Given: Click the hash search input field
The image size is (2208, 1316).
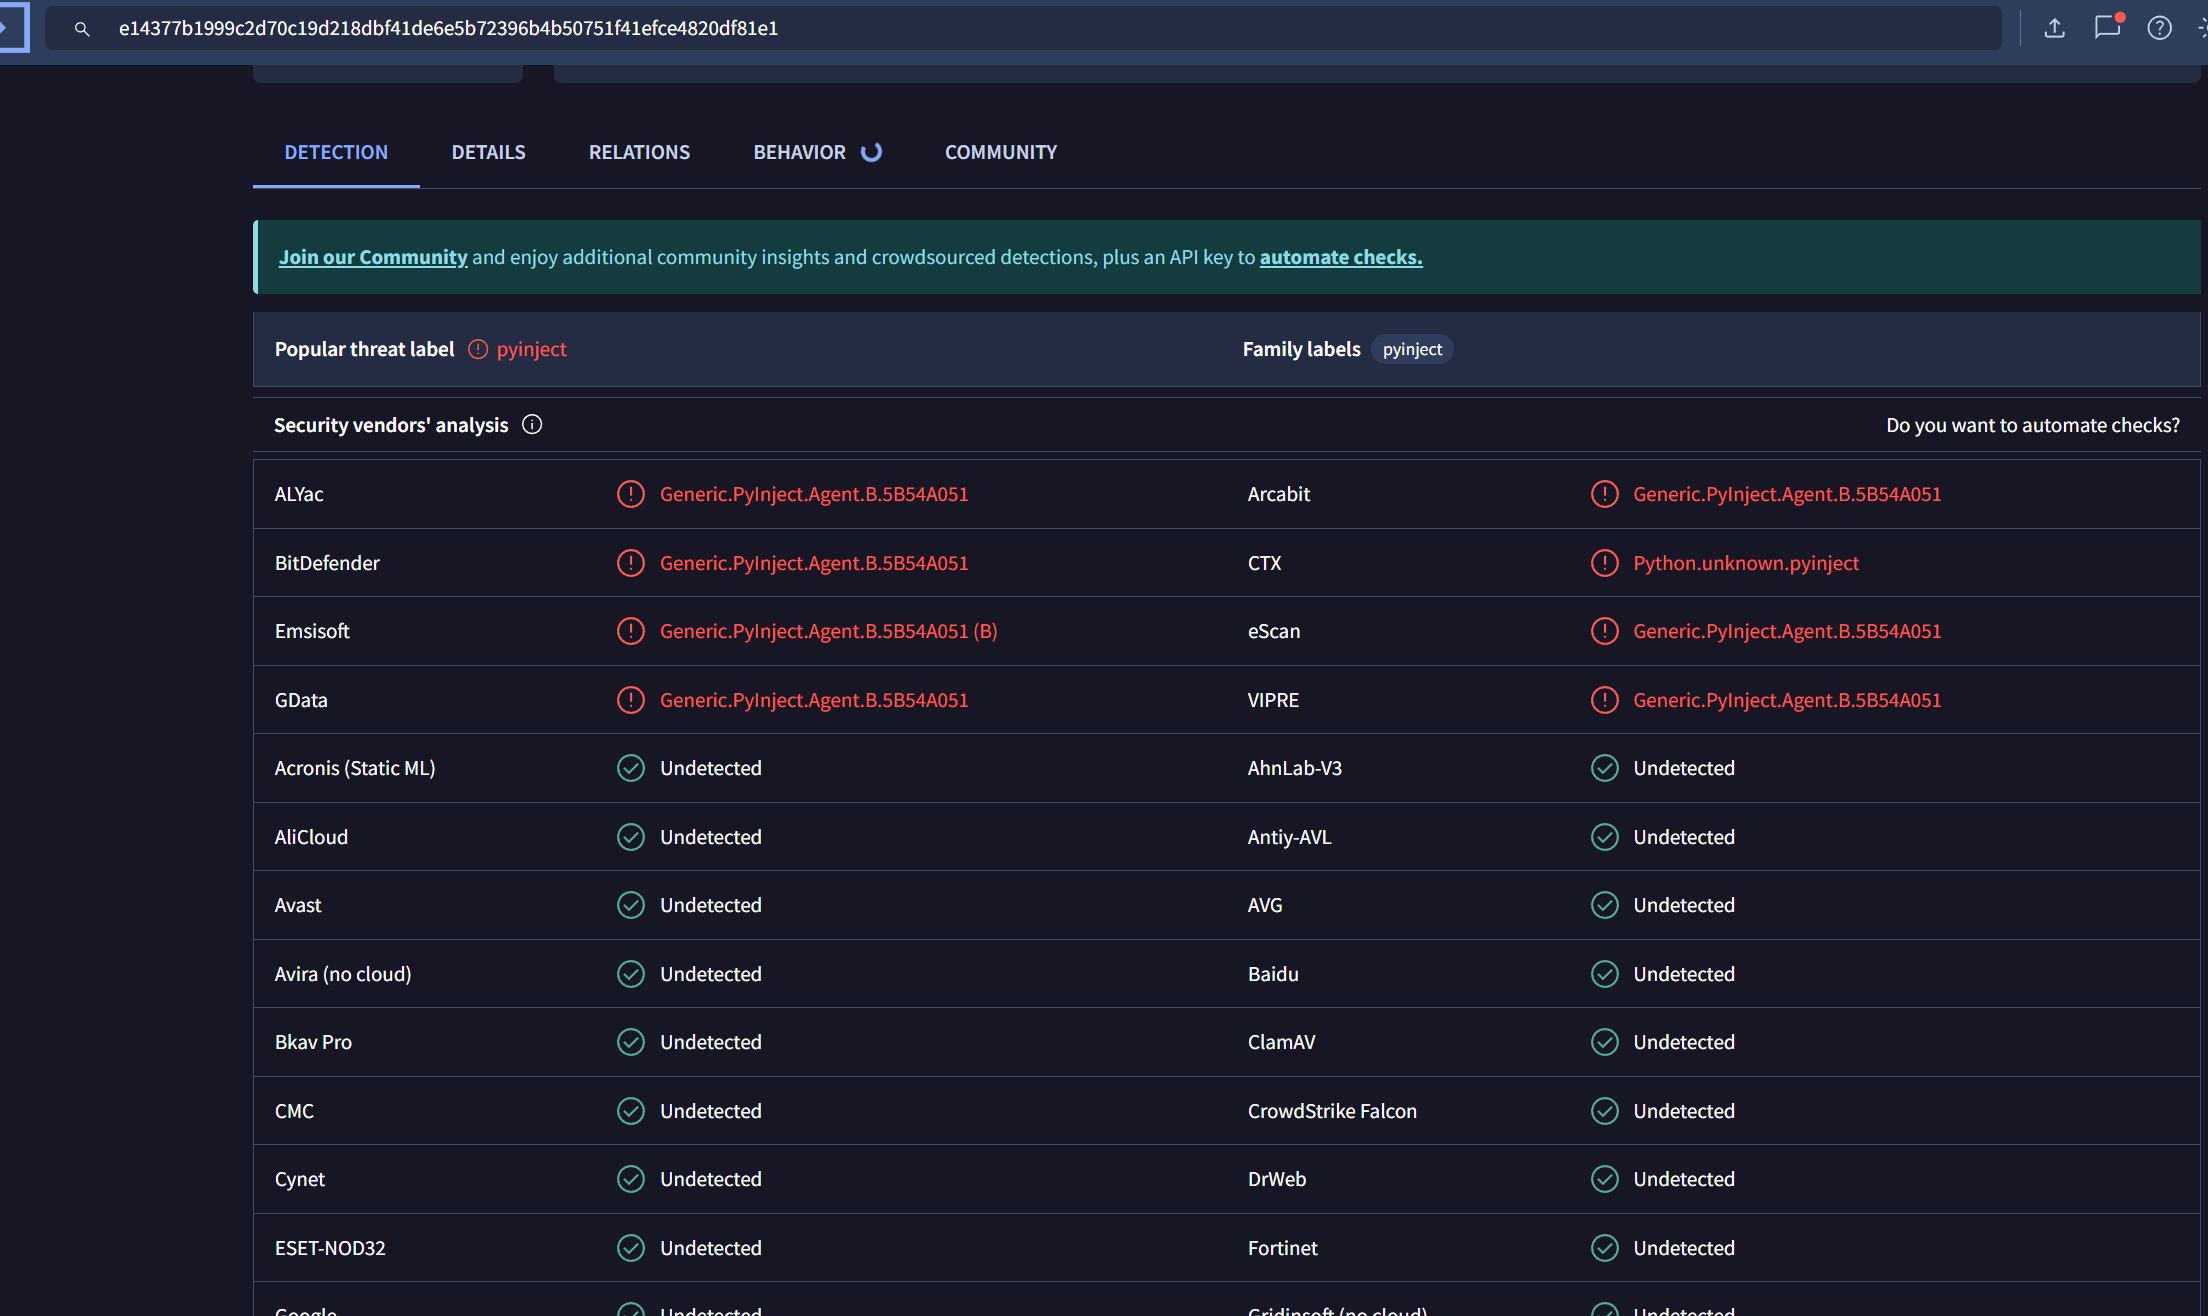Looking at the screenshot, I should pos(1000,28).
